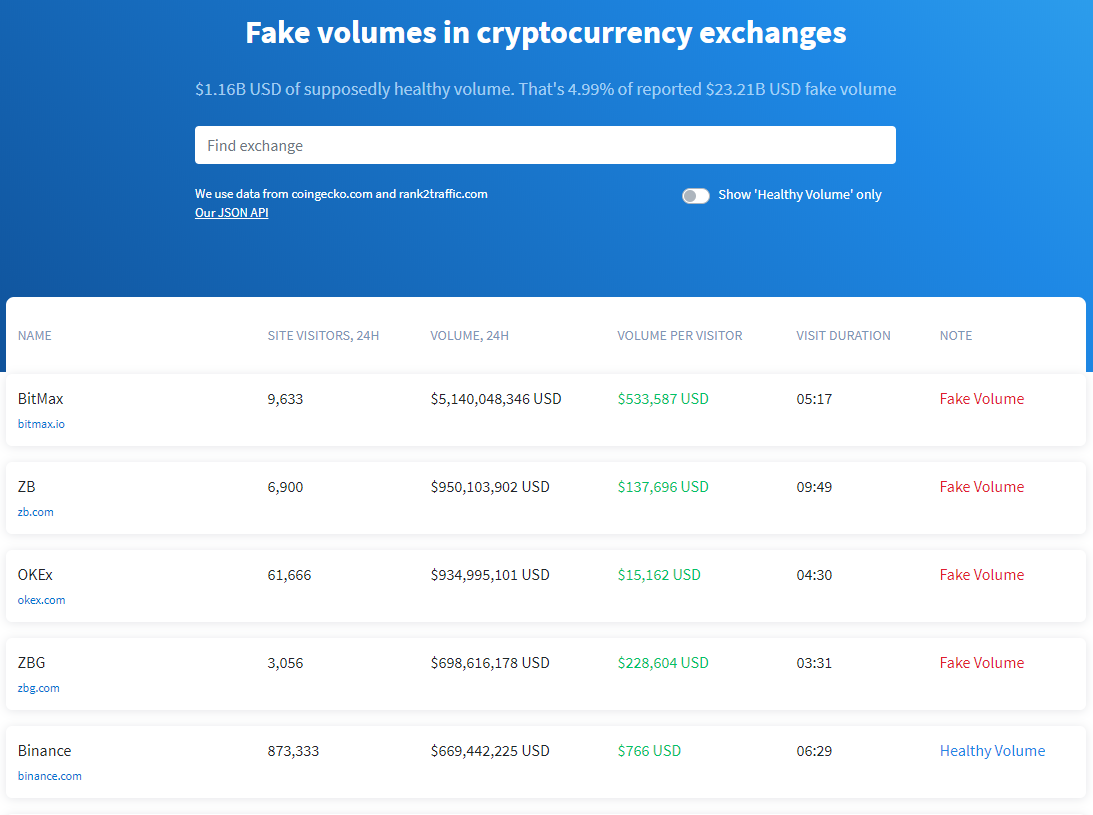This screenshot has height=815, width=1093.
Task: Sort the table by NOTE column
Action: point(956,335)
